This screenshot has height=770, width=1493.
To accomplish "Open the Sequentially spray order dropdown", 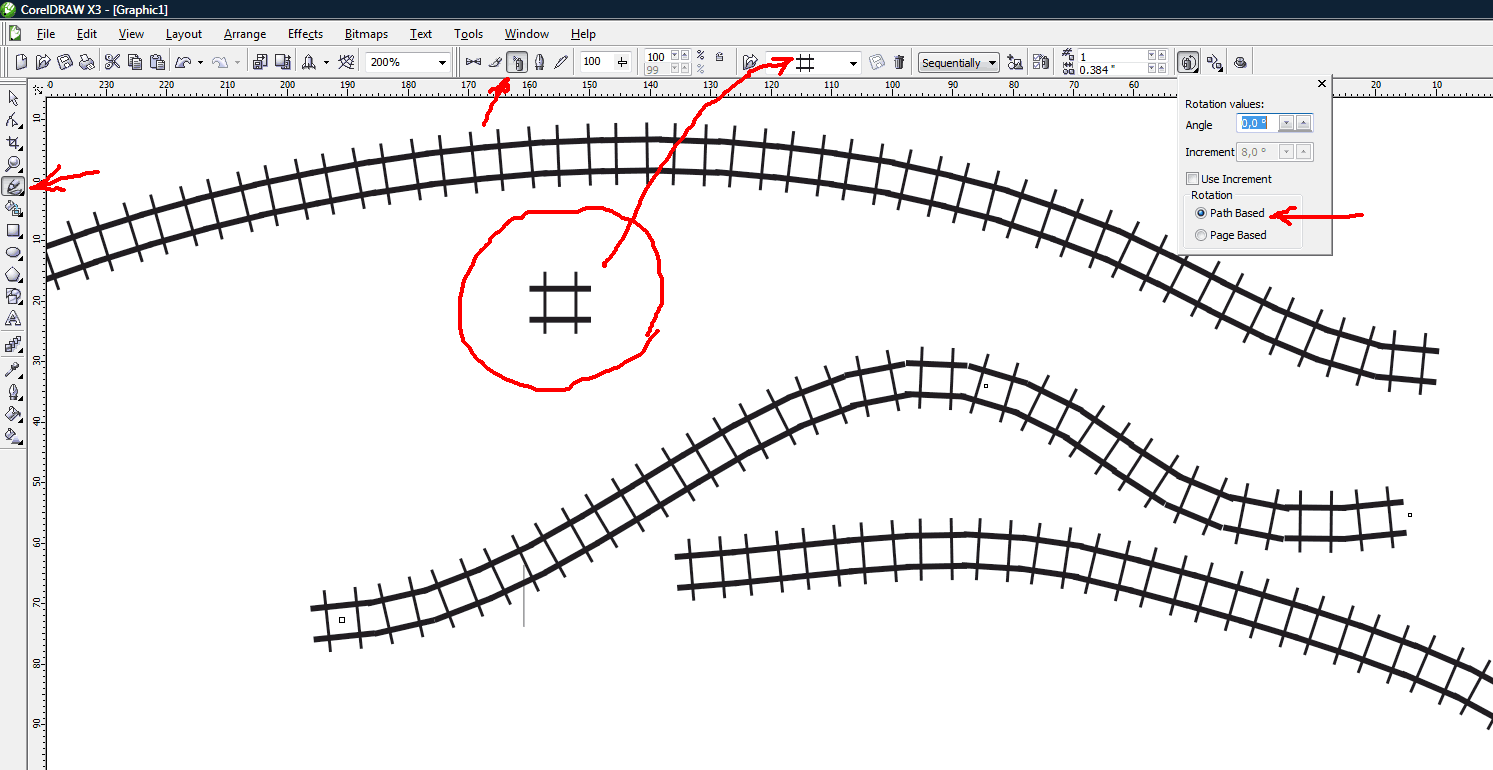I will (958, 62).
